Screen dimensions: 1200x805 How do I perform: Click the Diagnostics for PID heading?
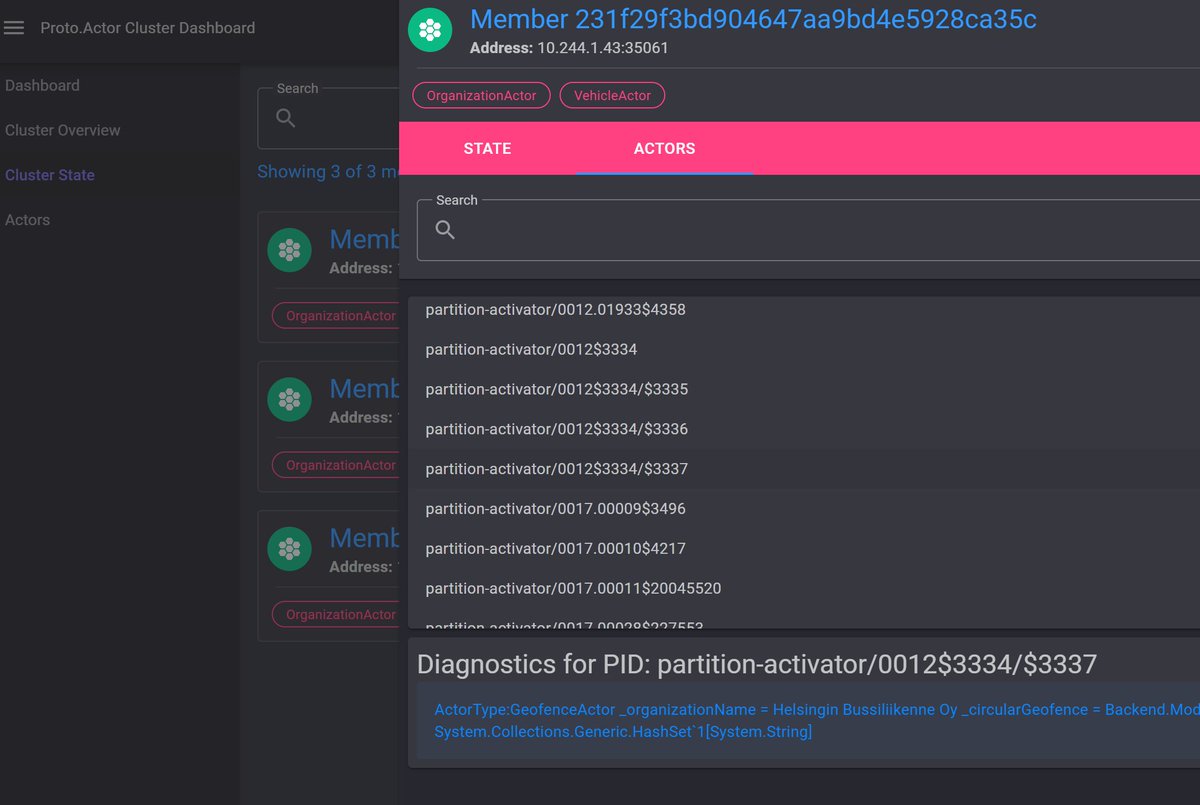point(757,664)
